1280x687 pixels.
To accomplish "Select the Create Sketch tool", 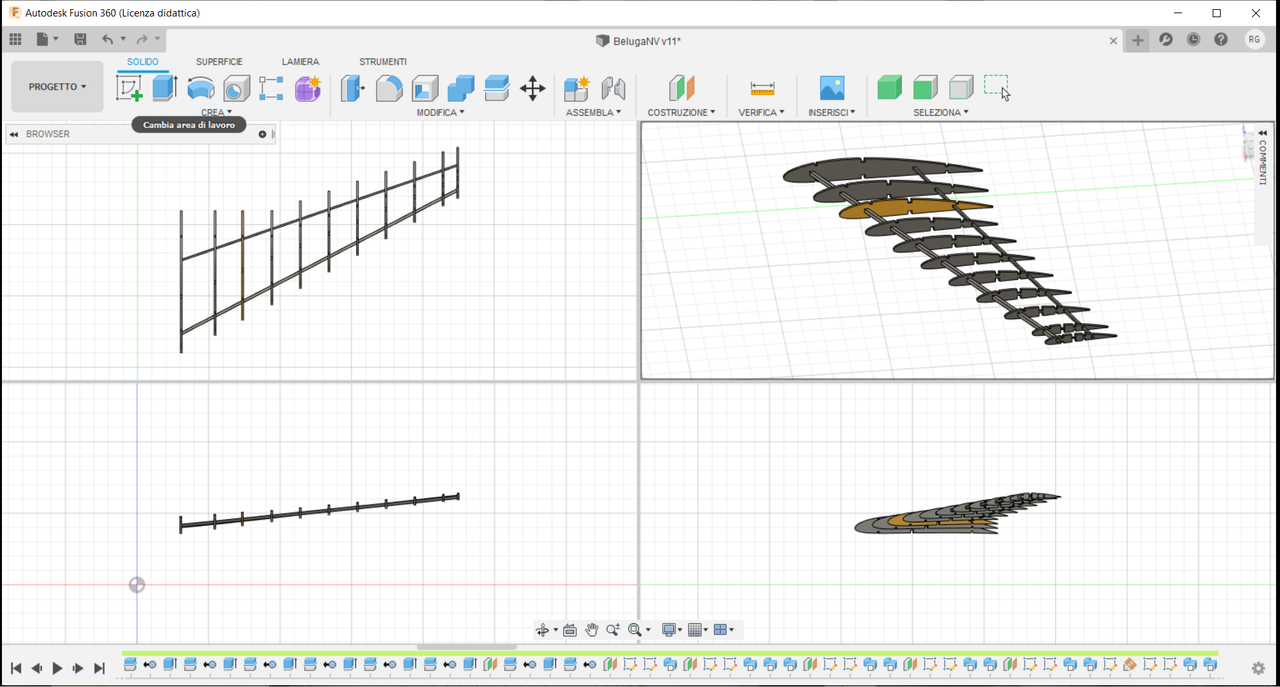I will pyautogui.click(x=129, y=88).
